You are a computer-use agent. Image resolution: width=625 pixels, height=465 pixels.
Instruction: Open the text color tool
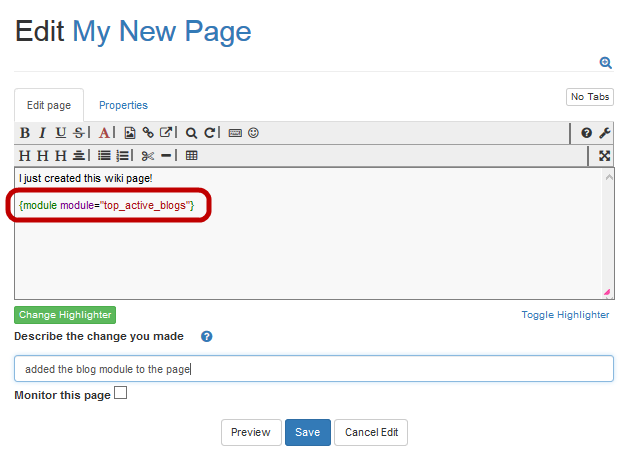pos(104,132)
